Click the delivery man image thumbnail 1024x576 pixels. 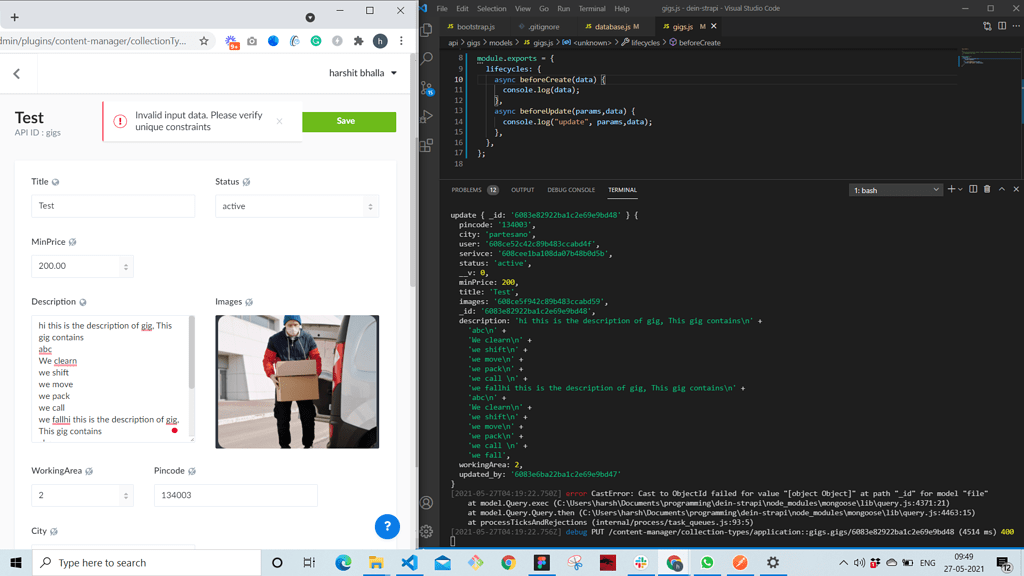297,382
